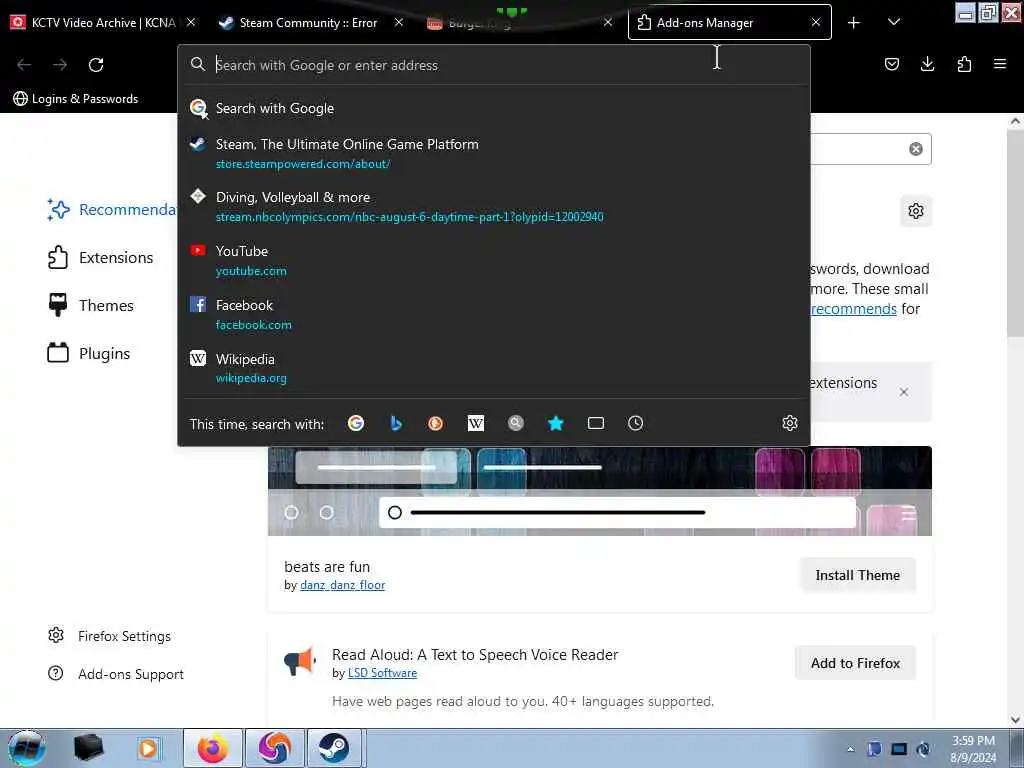
Task: Preview the beats are fun theme image
Action: pos(600,491)
